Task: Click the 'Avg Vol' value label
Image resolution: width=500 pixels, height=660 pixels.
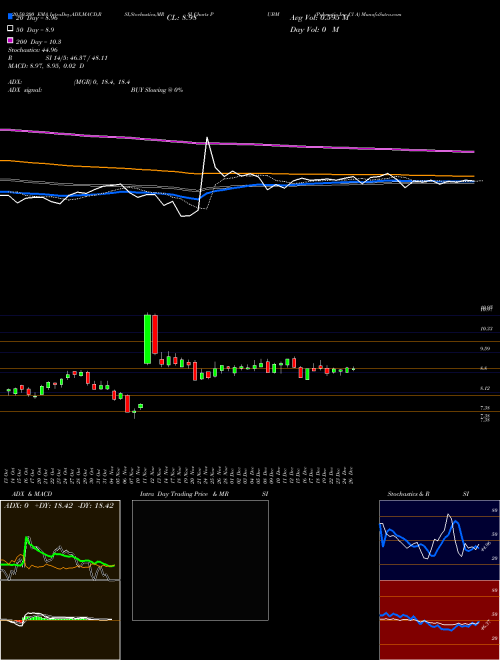Action: pyautogui.click(x=319, y=18)
